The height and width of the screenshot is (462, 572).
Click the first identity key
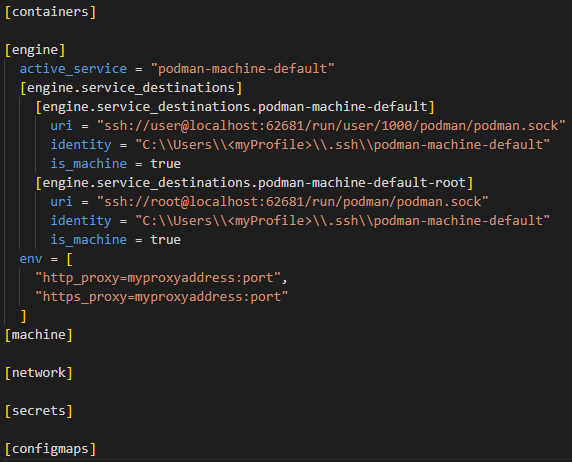pos(81,145)
